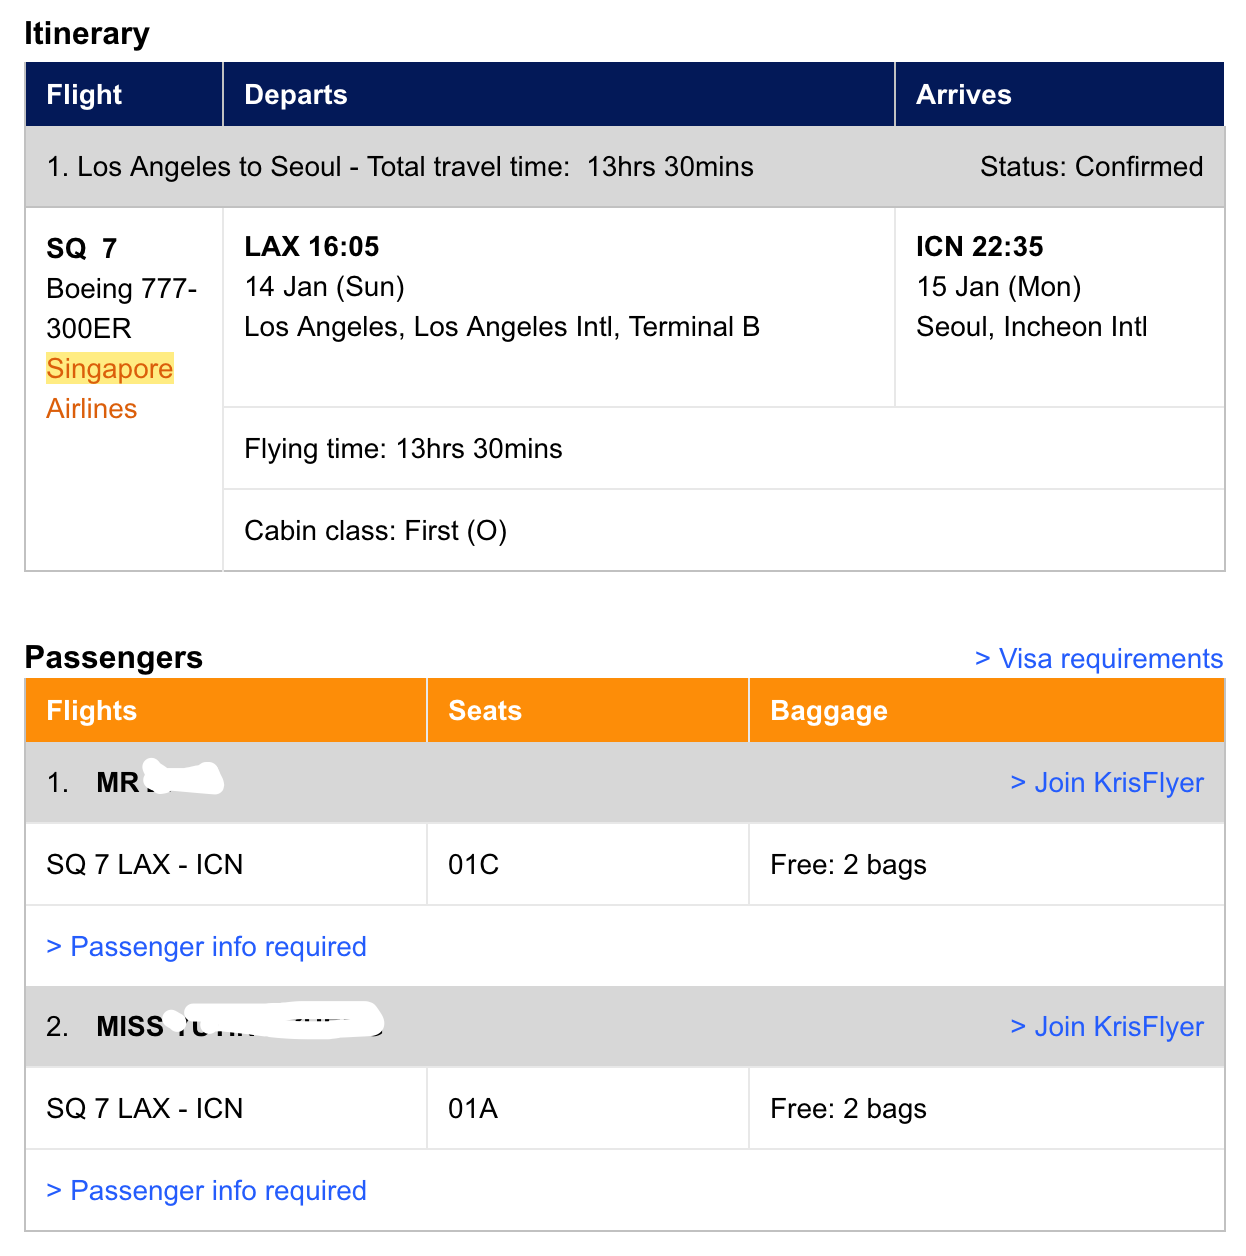The height and width of the screenshot is (1256, 1246).
Task: Click the orange Flights column header
Action: 226,711
